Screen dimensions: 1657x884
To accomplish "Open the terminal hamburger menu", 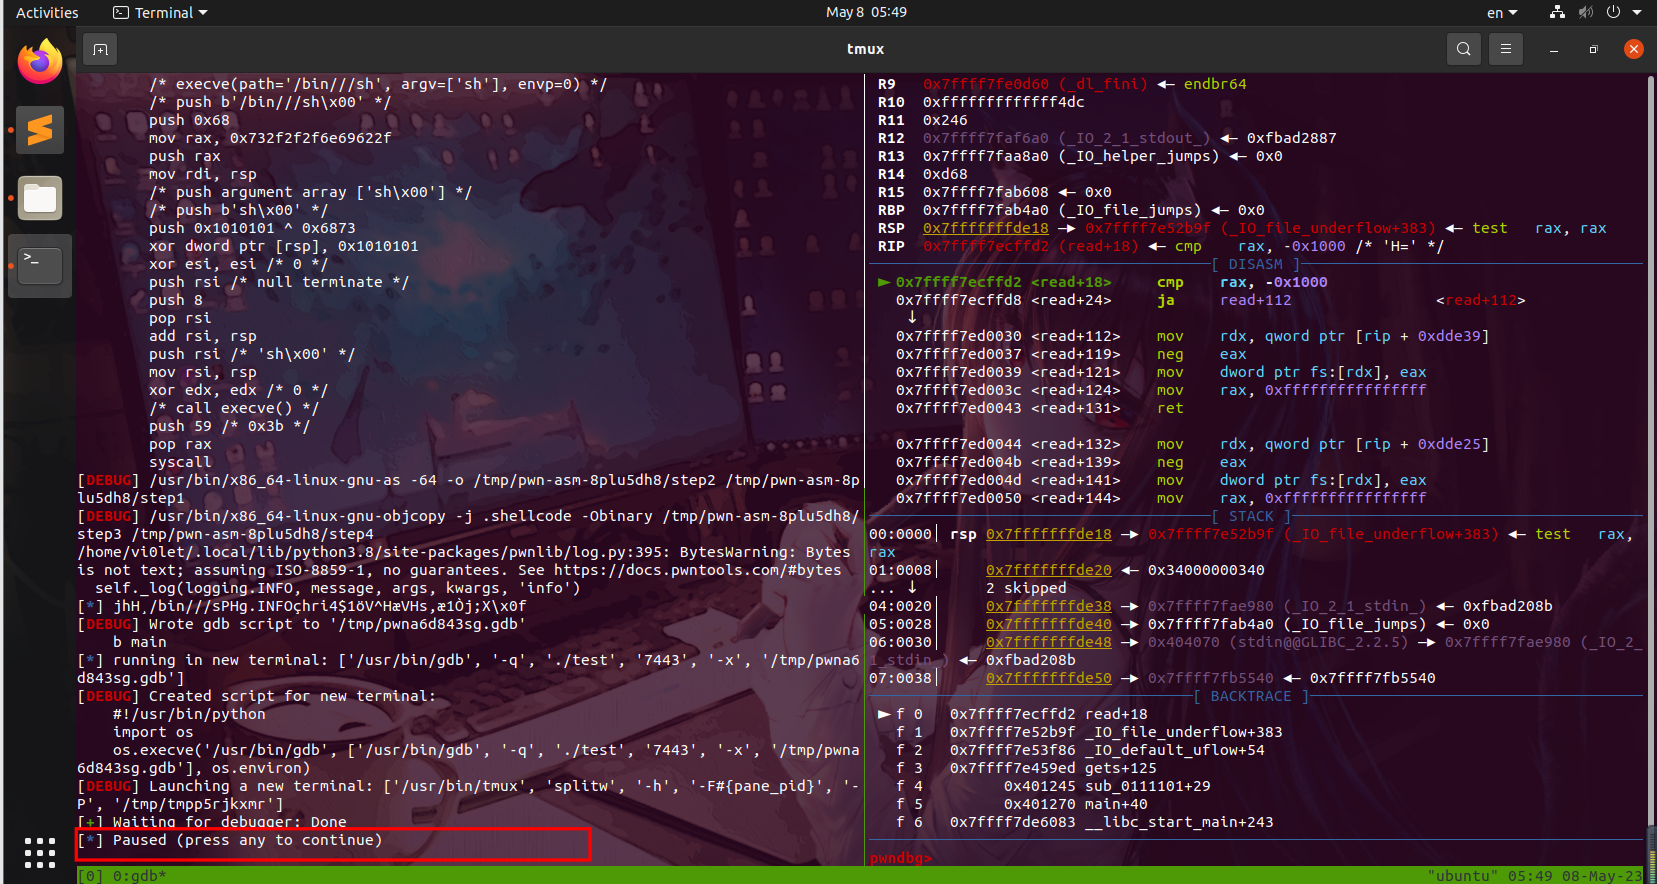I will [1506, 49].
